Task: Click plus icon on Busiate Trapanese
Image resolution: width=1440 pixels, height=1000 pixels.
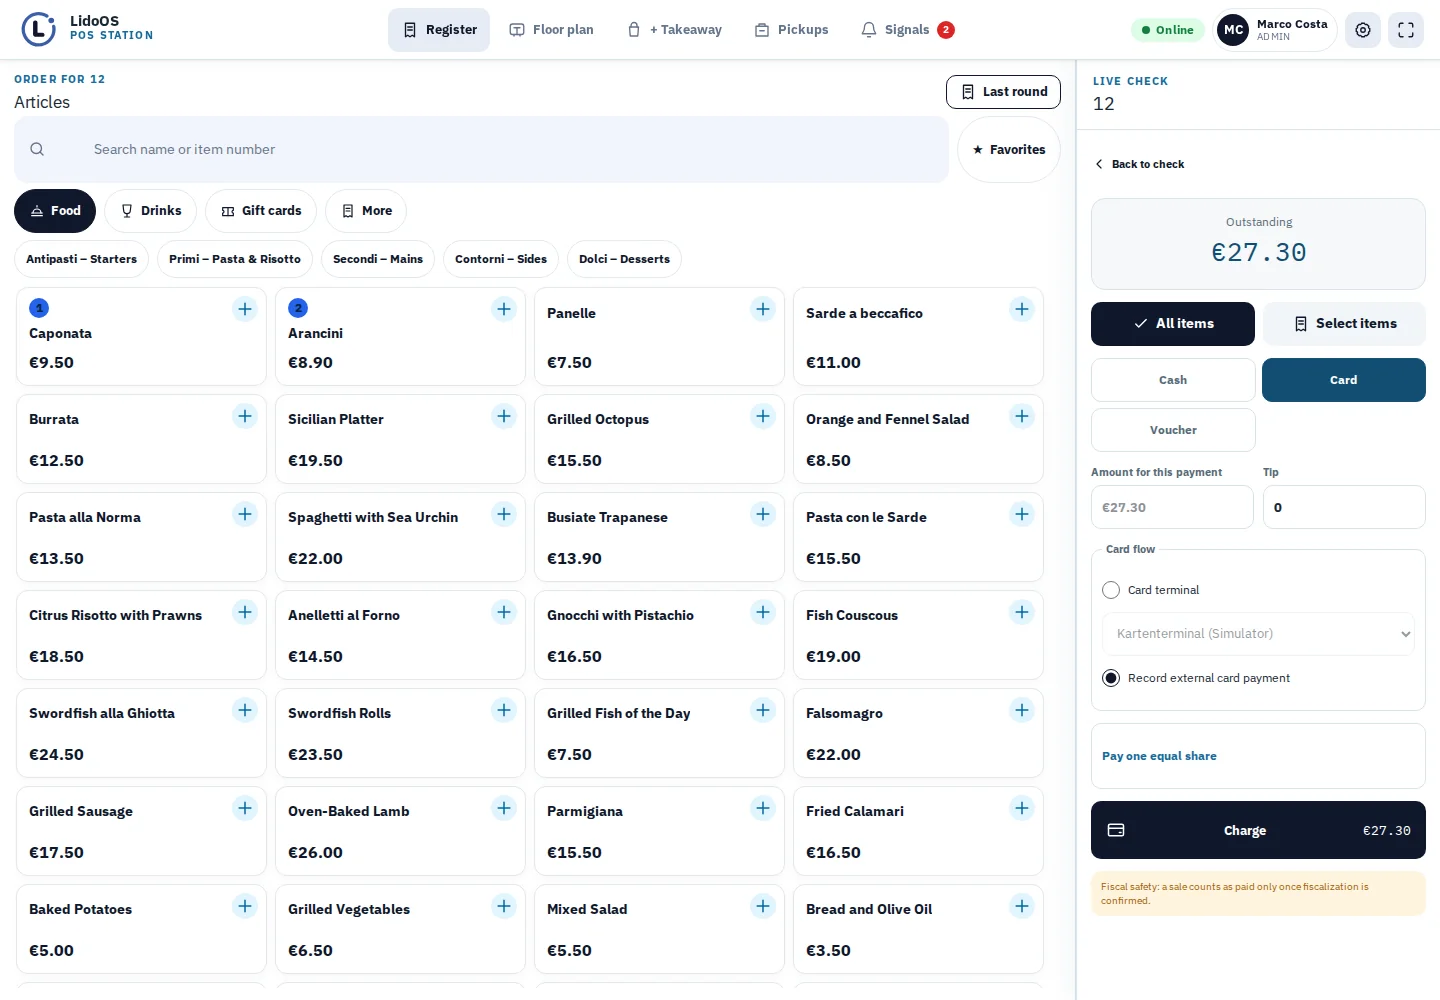Action: (x=763, y=513)
